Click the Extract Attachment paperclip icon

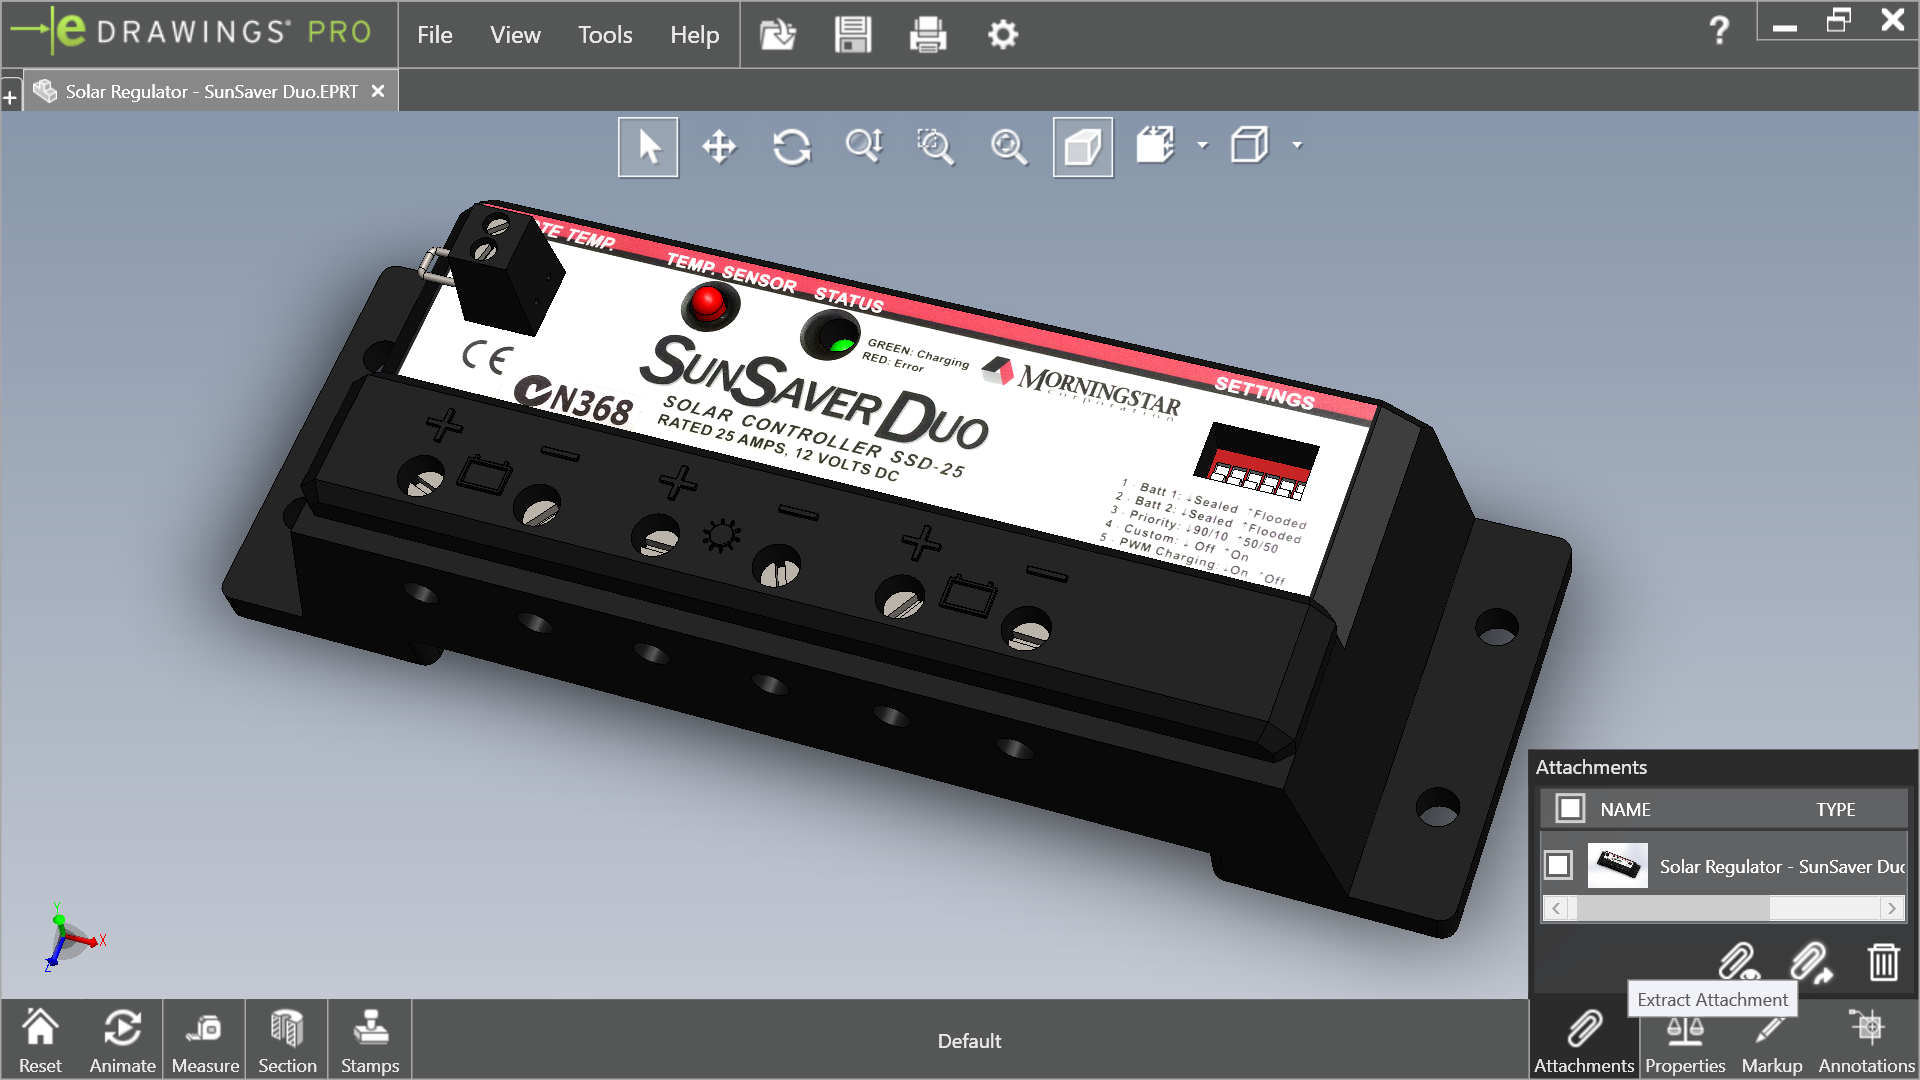point(1811,962)
